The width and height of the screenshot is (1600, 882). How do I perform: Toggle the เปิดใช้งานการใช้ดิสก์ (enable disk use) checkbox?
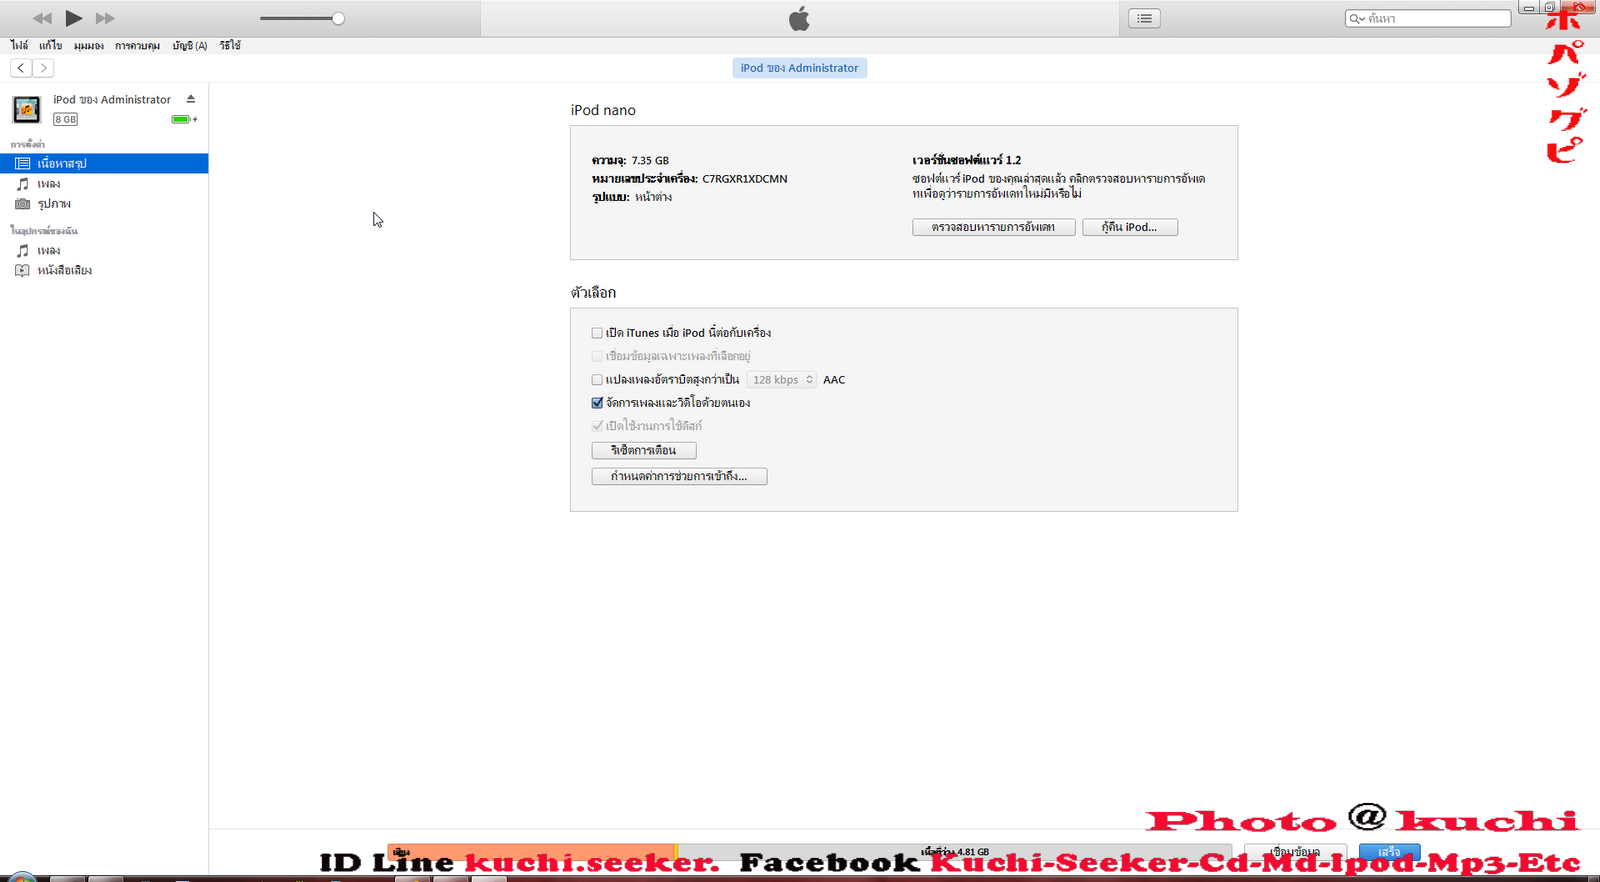(597, 426)
